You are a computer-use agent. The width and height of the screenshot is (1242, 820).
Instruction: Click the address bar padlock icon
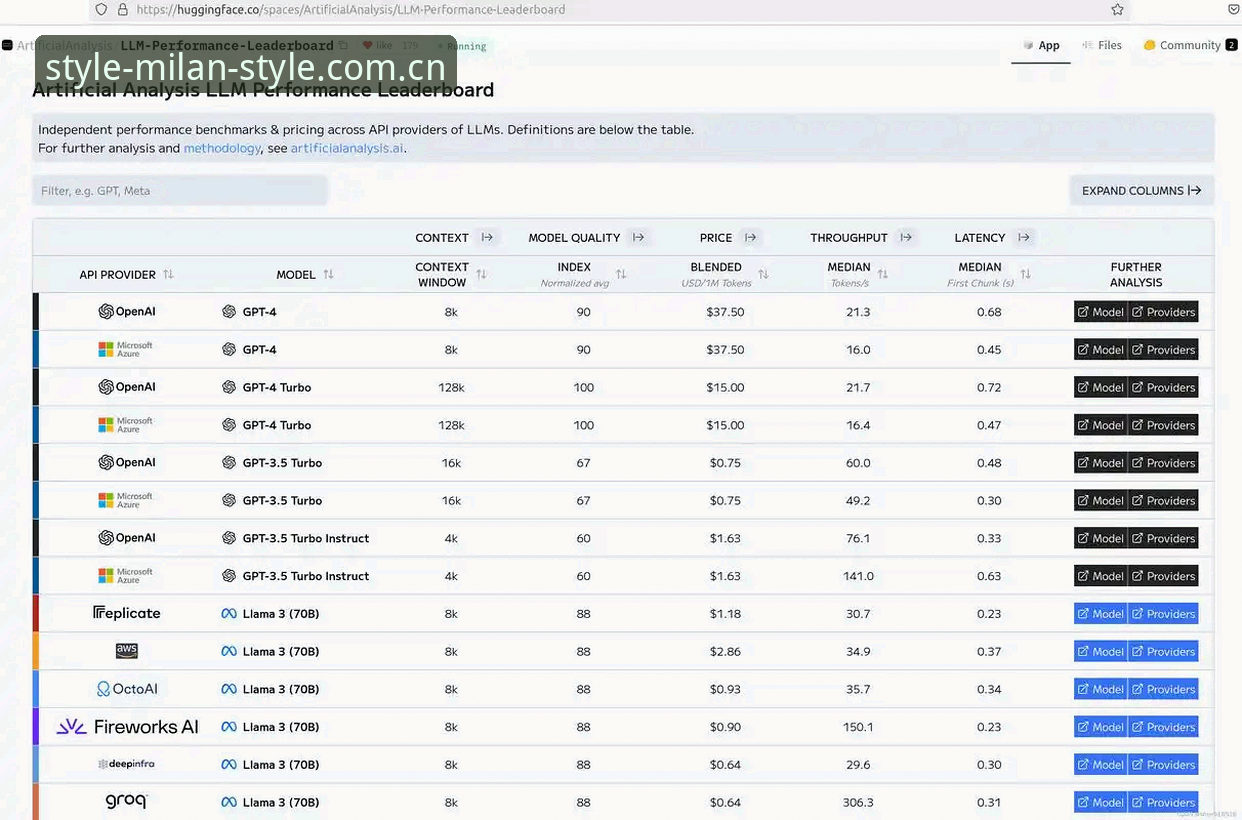123,10
